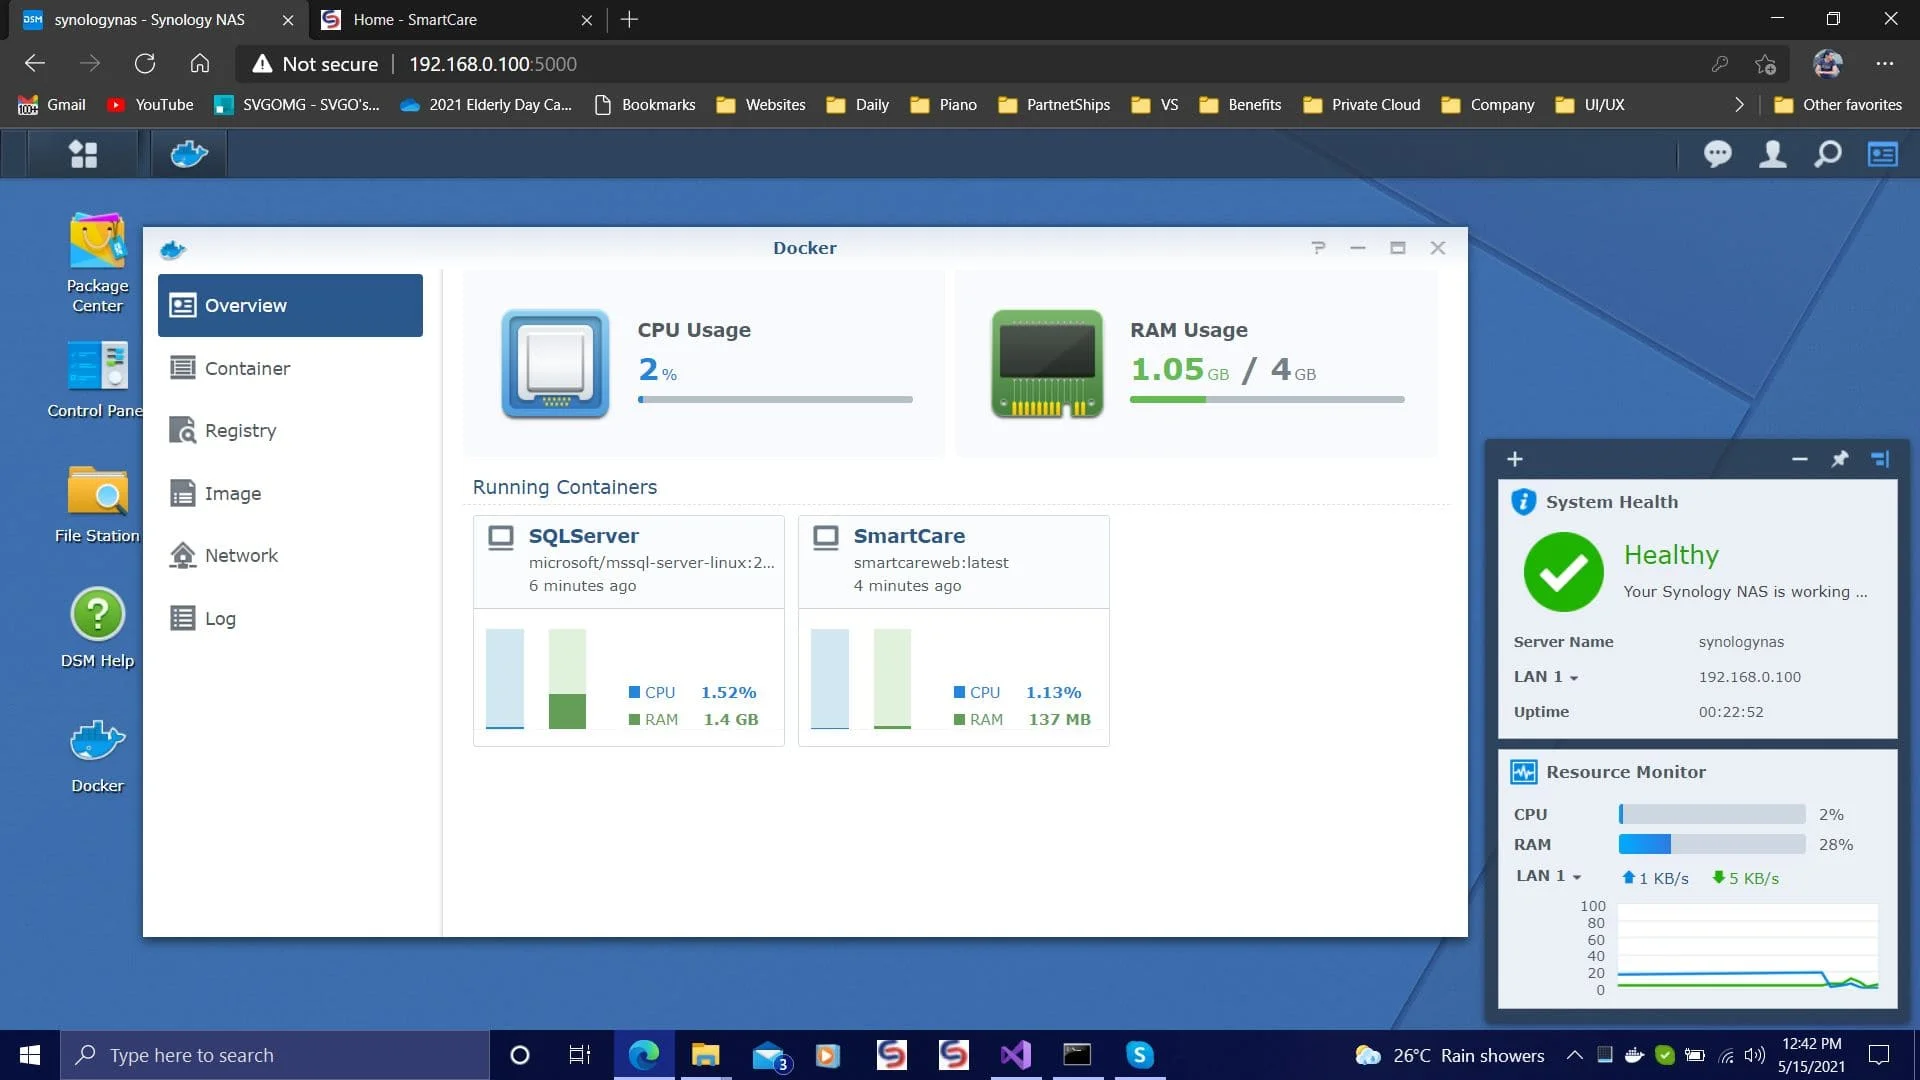This screenshot has height=1080, width=1920.
Task: Open the Benefits bookmarks folder
Action: (1240, 104)
